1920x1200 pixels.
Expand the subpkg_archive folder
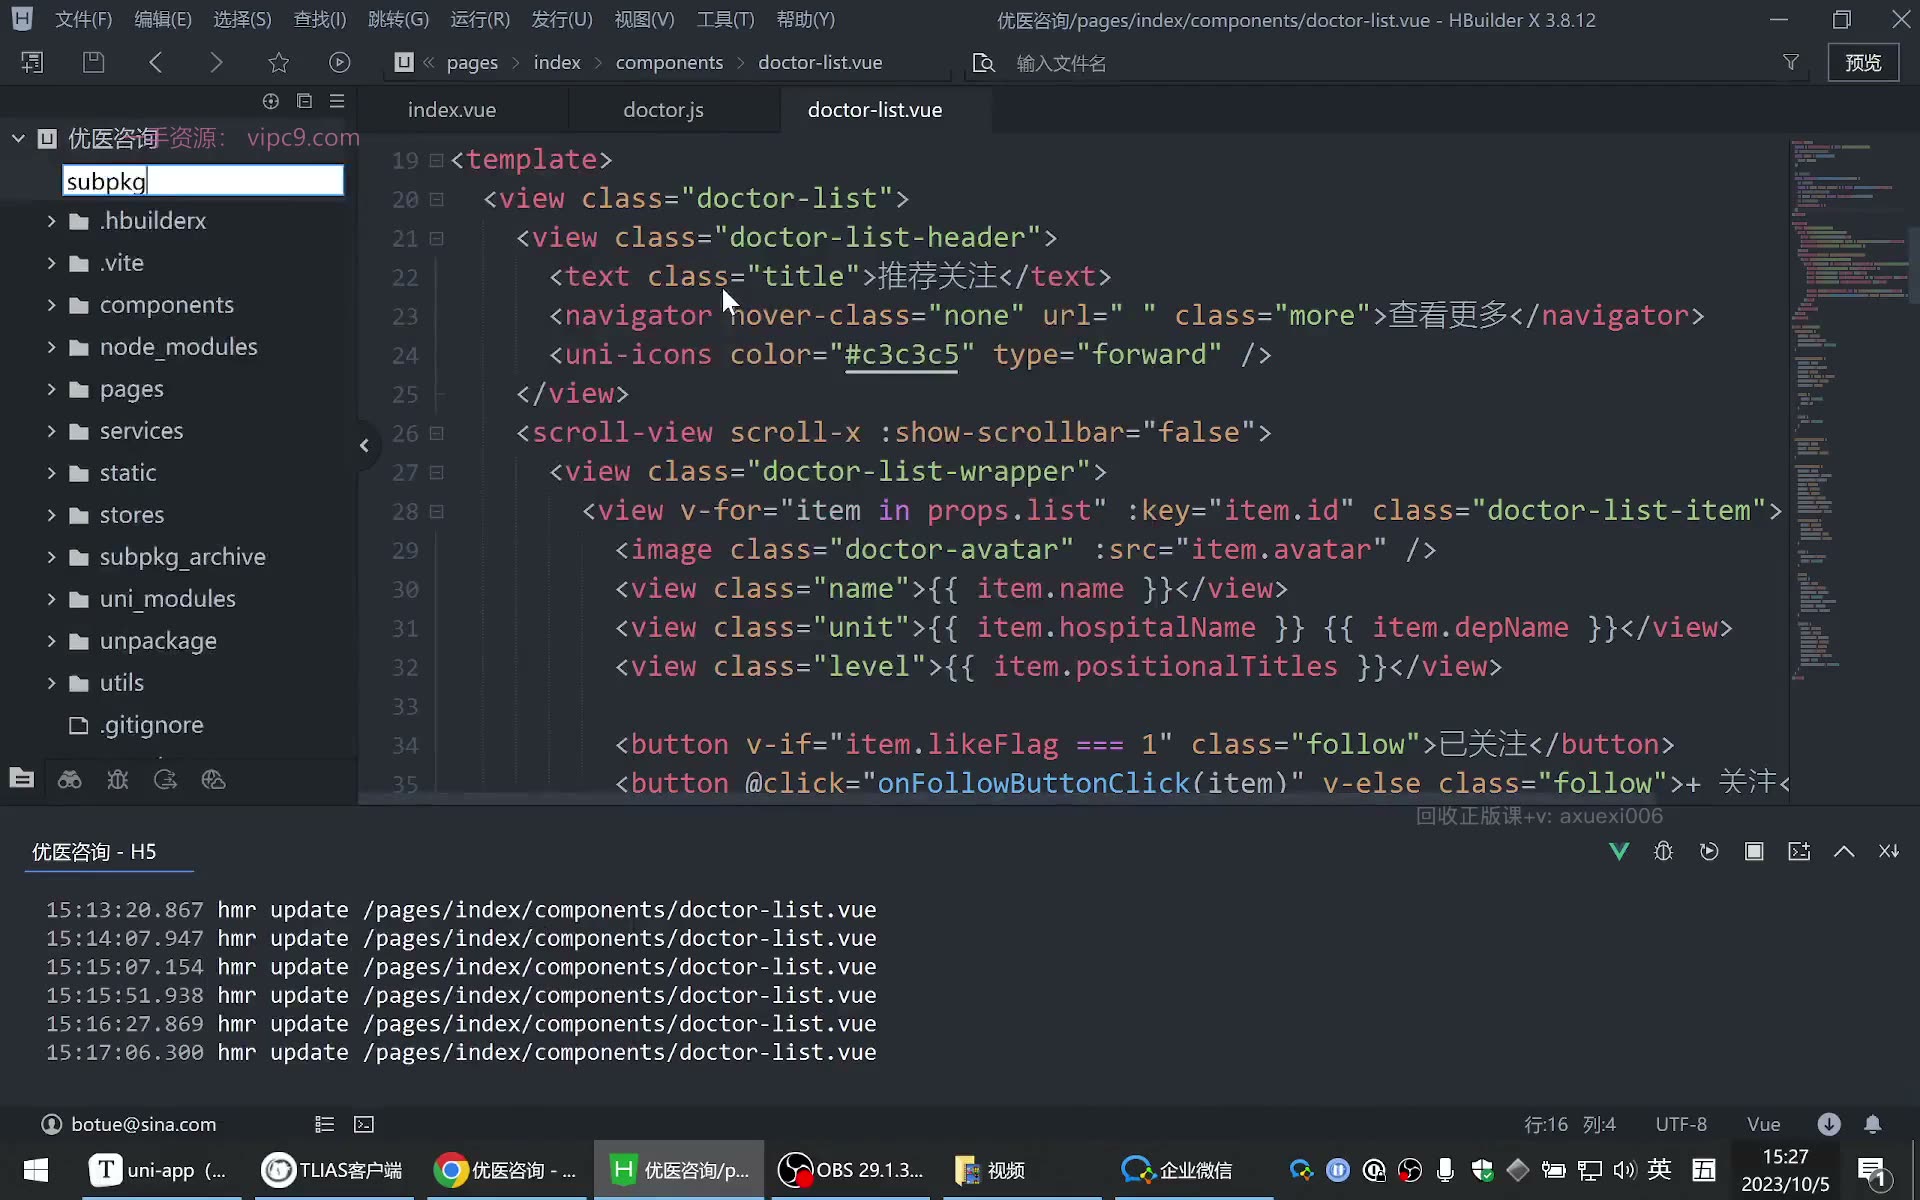[51, 557]
